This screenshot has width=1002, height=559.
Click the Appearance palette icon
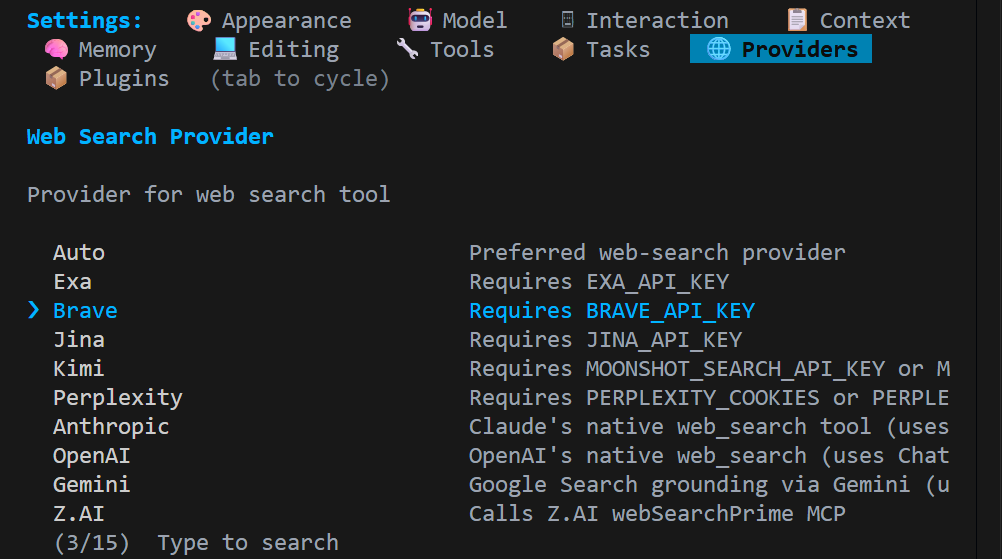point(199,20)
